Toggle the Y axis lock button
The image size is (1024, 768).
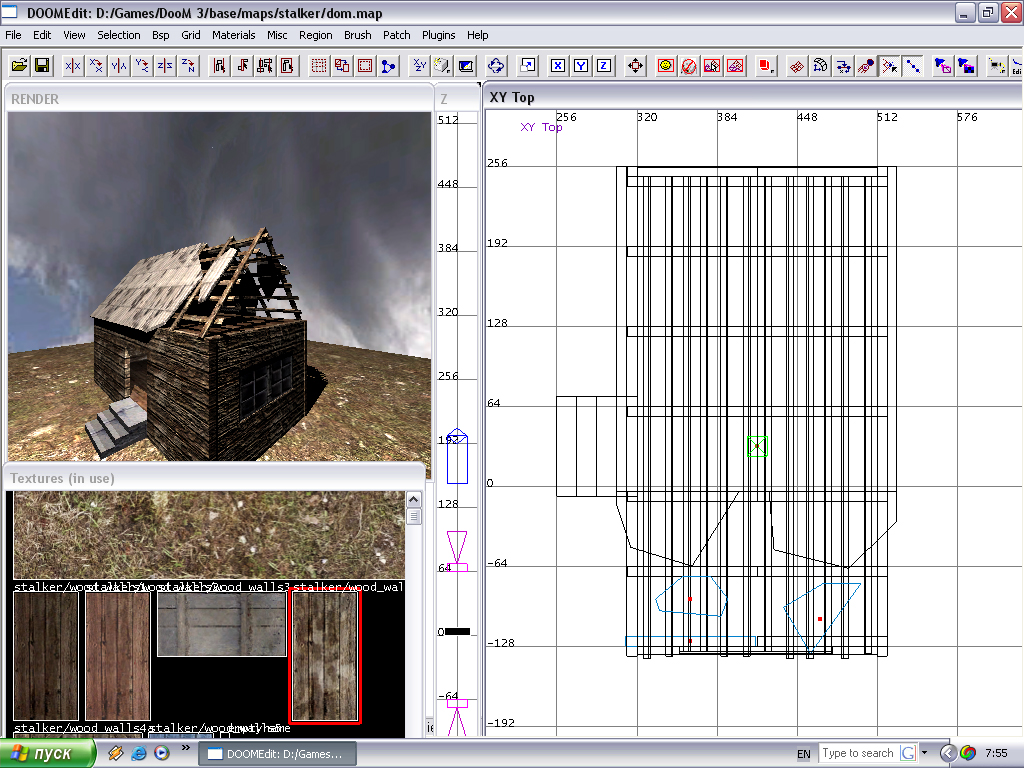[x=581, y=66]
